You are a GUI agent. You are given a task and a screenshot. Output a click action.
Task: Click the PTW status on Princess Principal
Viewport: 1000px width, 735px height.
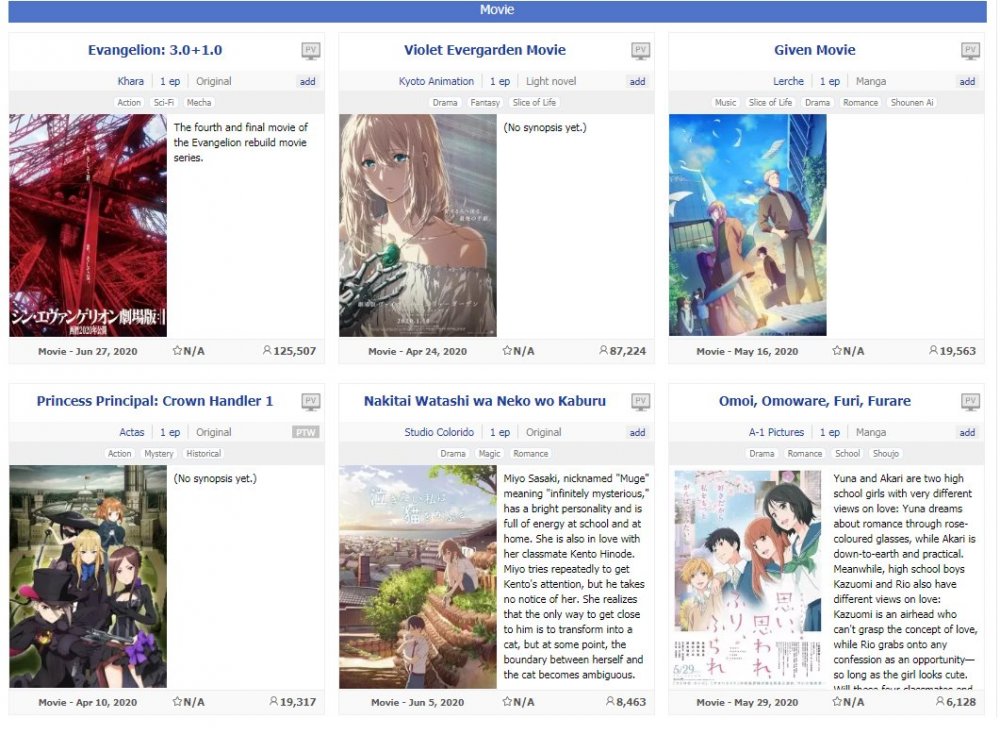305,432
